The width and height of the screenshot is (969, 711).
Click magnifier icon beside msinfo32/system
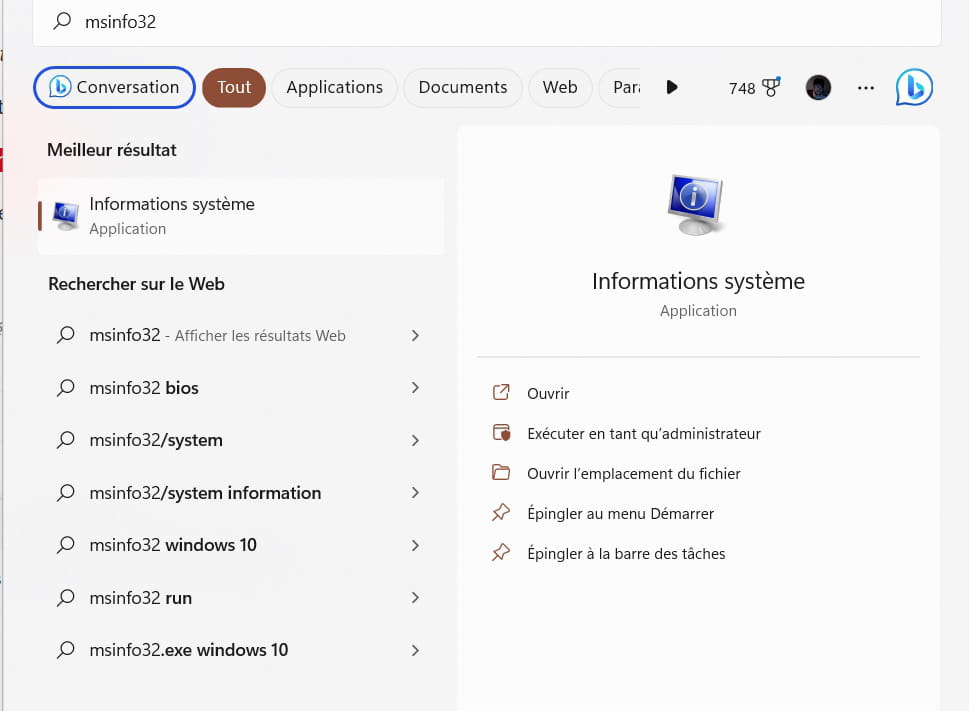pos(66,440)
